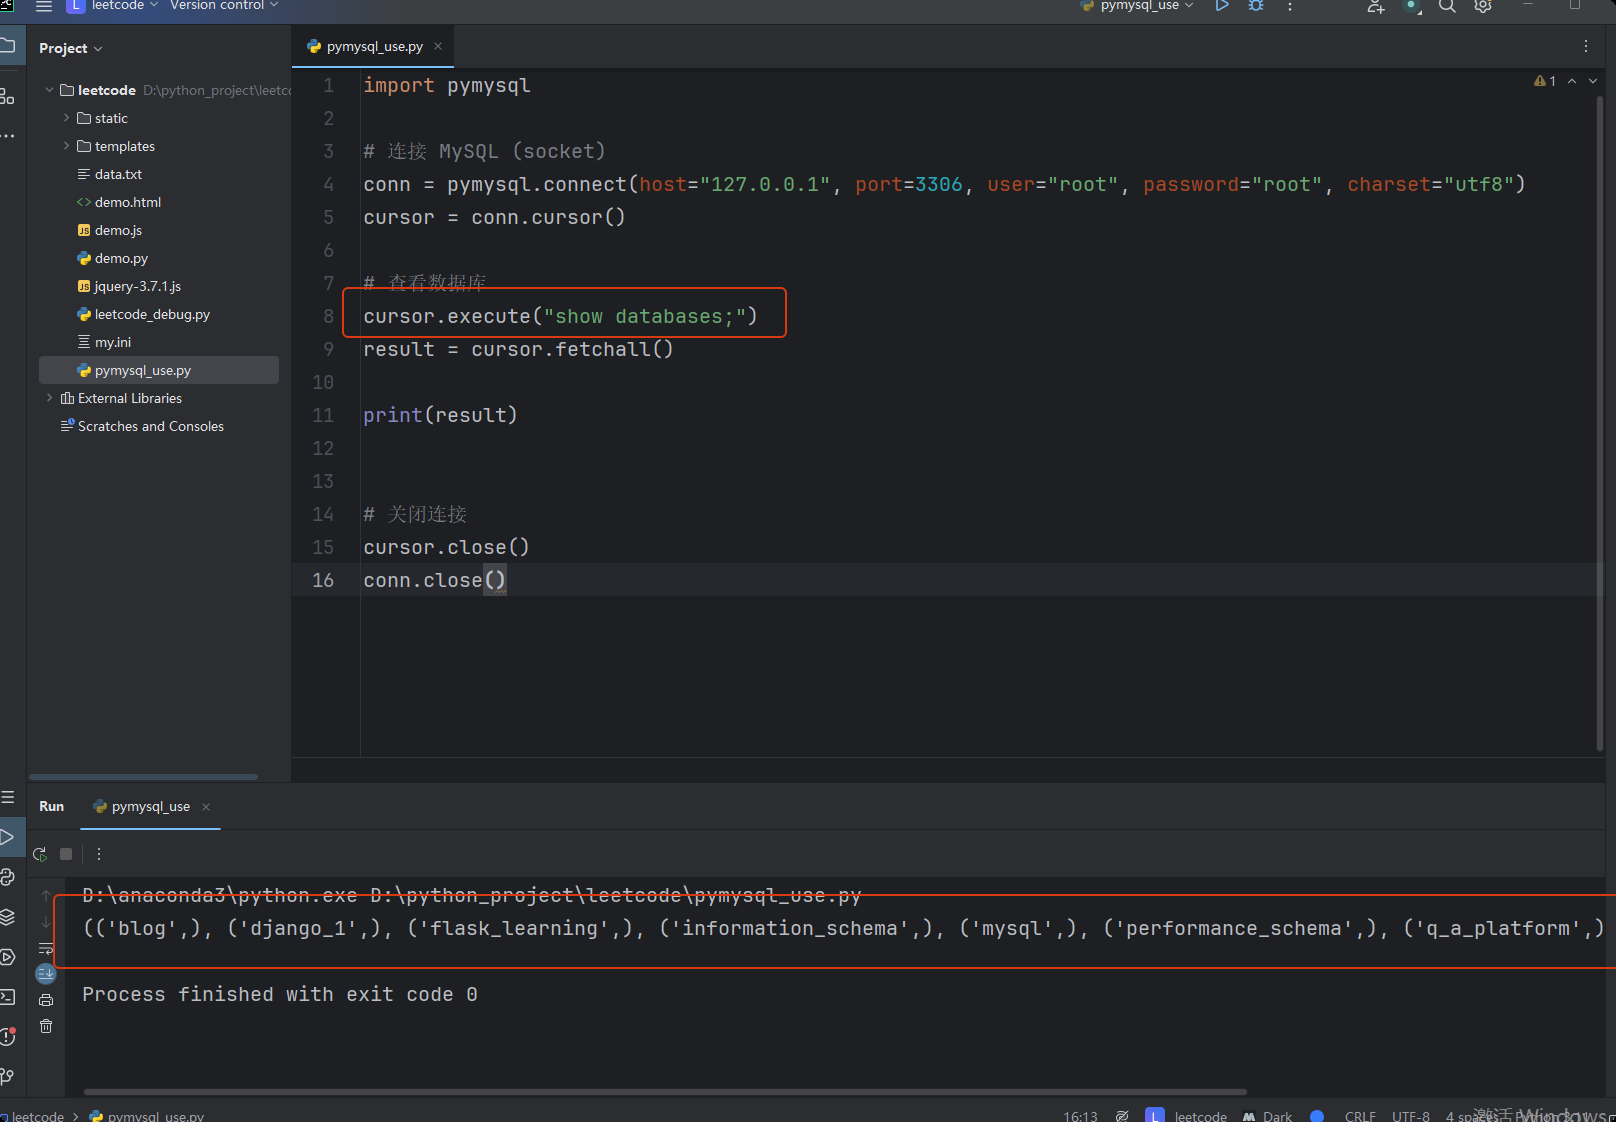Print the Run console output

pyautogui.click(x=46, y=1000)
